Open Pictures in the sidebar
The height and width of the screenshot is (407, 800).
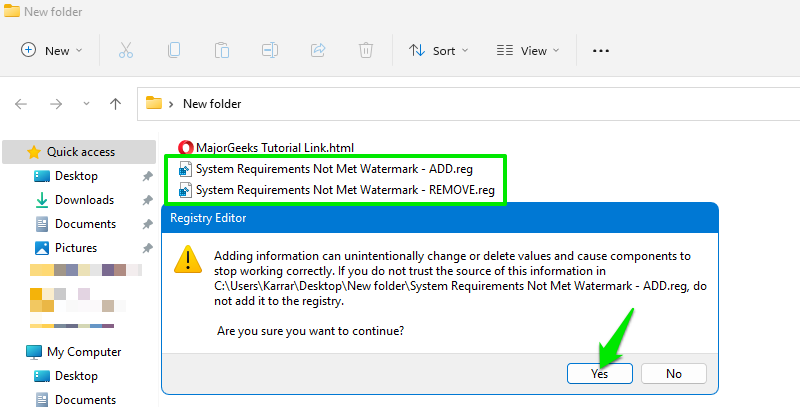[76, 248]
